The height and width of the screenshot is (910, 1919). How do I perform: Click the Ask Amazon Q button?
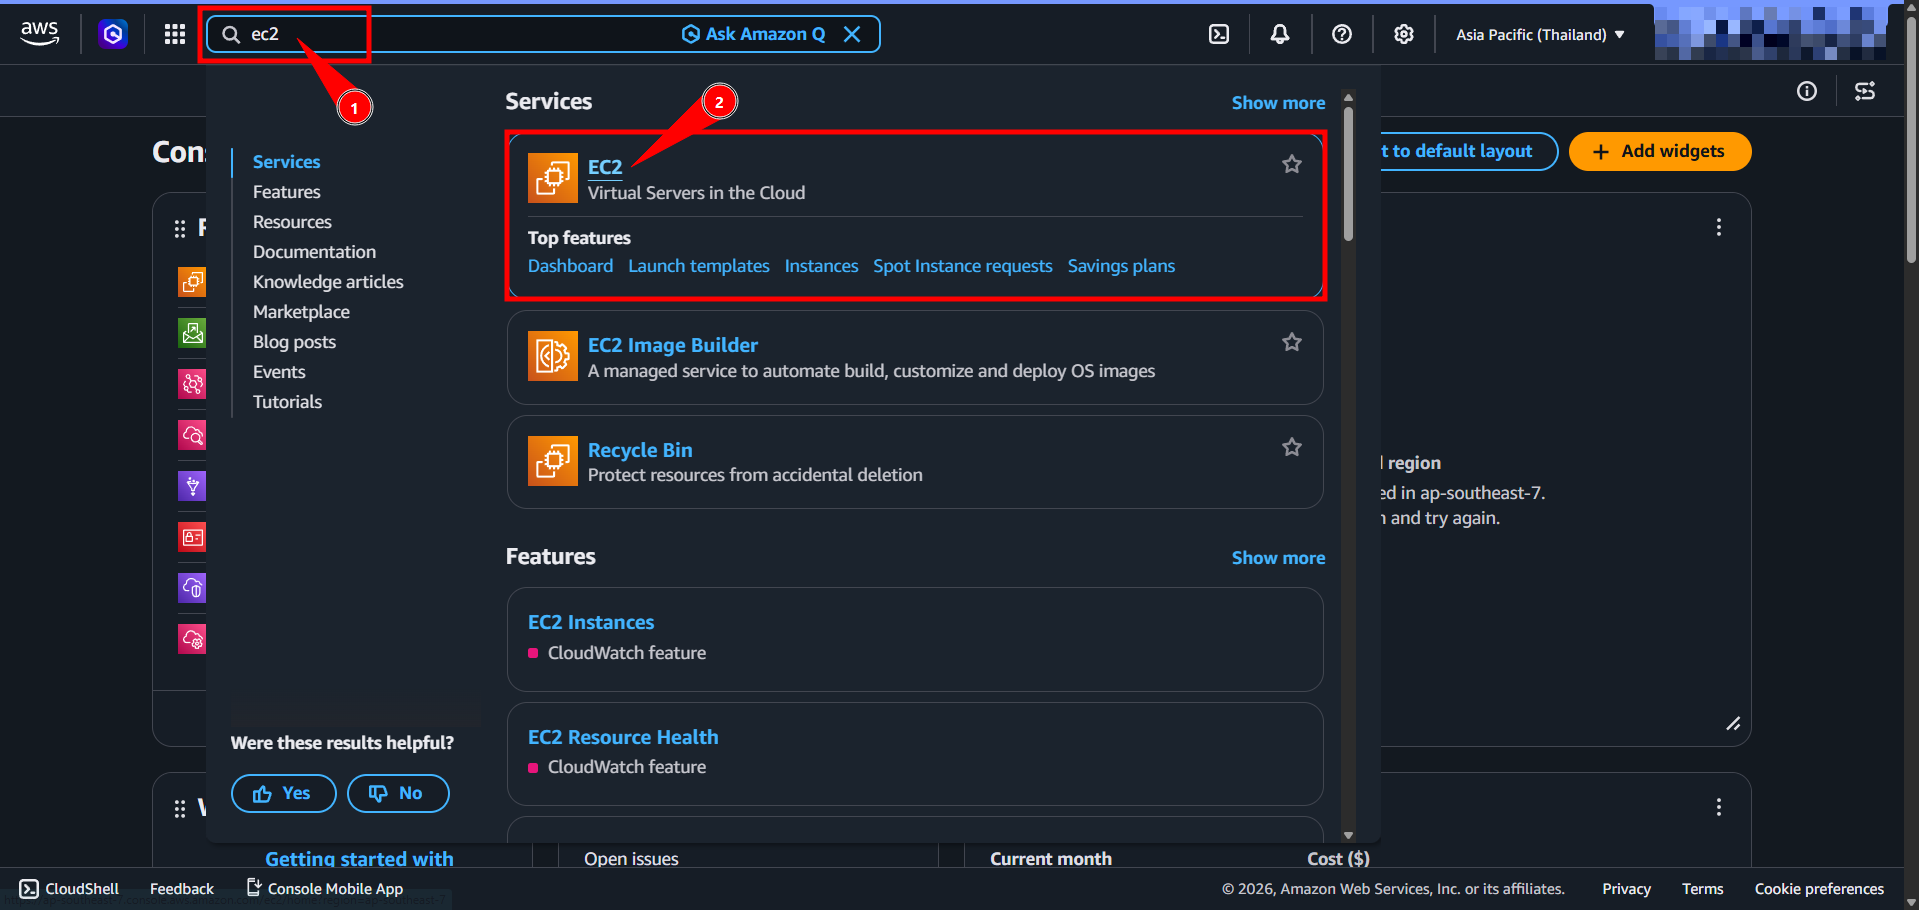[754, 34]
